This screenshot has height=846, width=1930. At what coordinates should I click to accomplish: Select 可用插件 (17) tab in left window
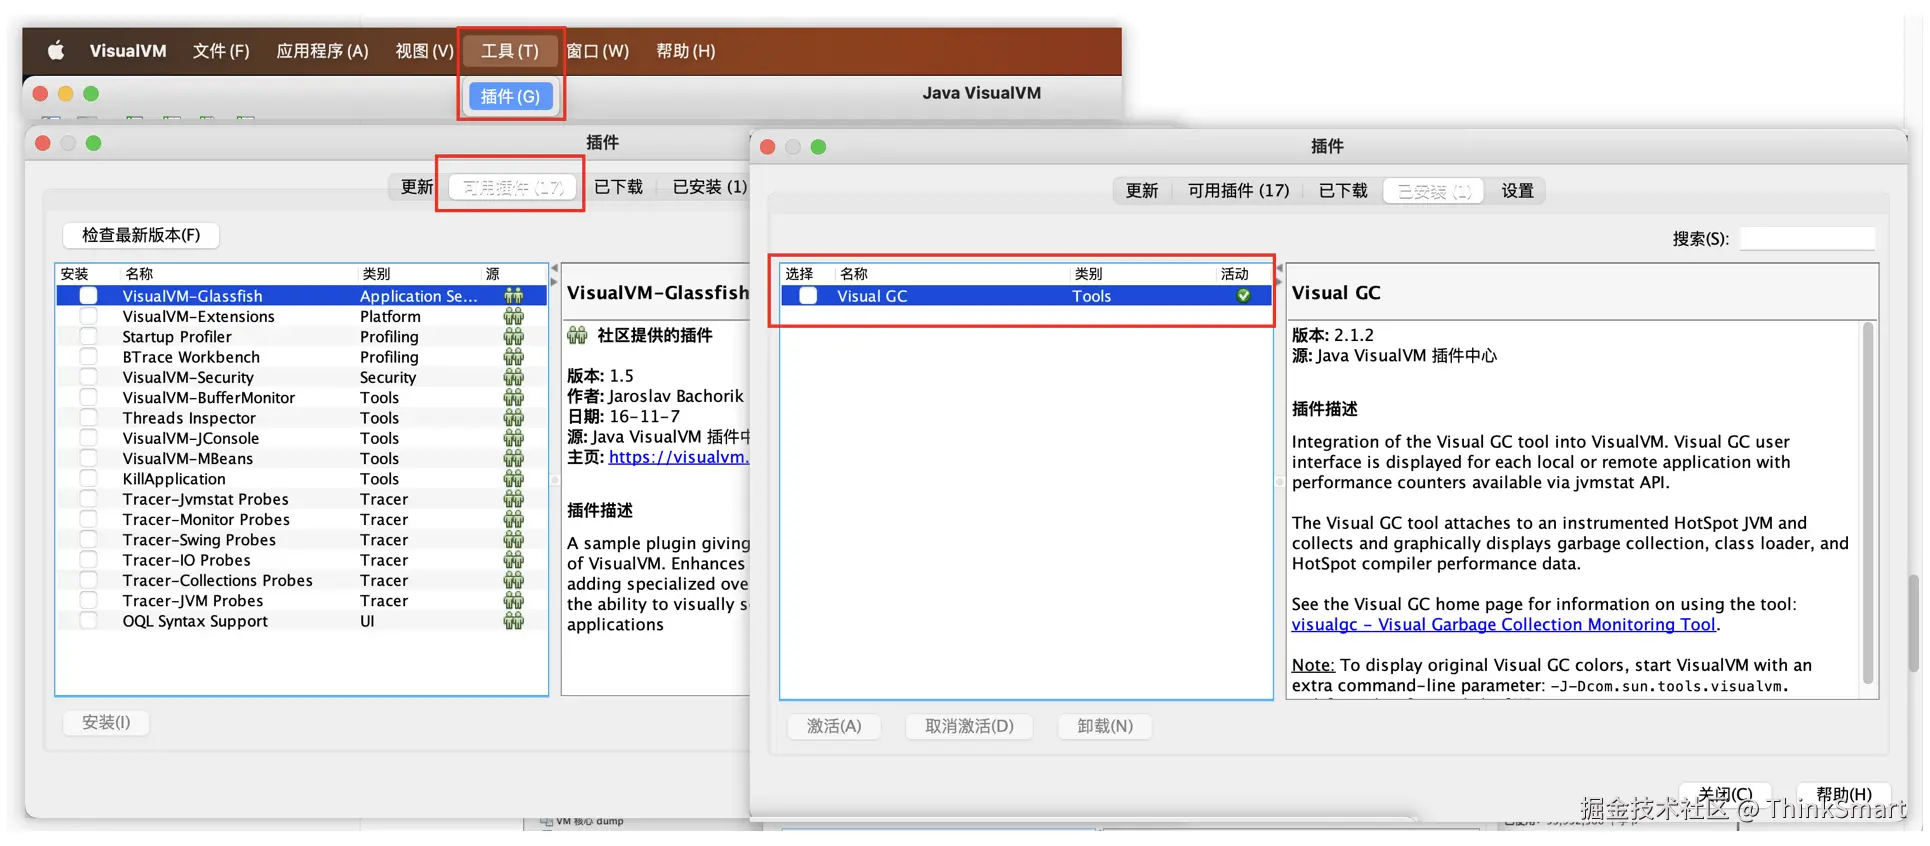[x=513, y=187]
